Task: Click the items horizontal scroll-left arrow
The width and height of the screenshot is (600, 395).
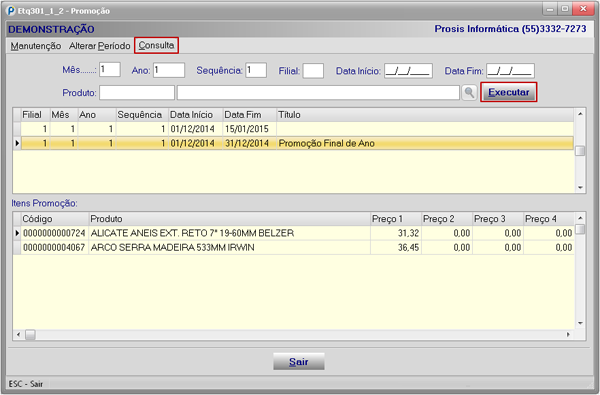Action: point(18,335)
